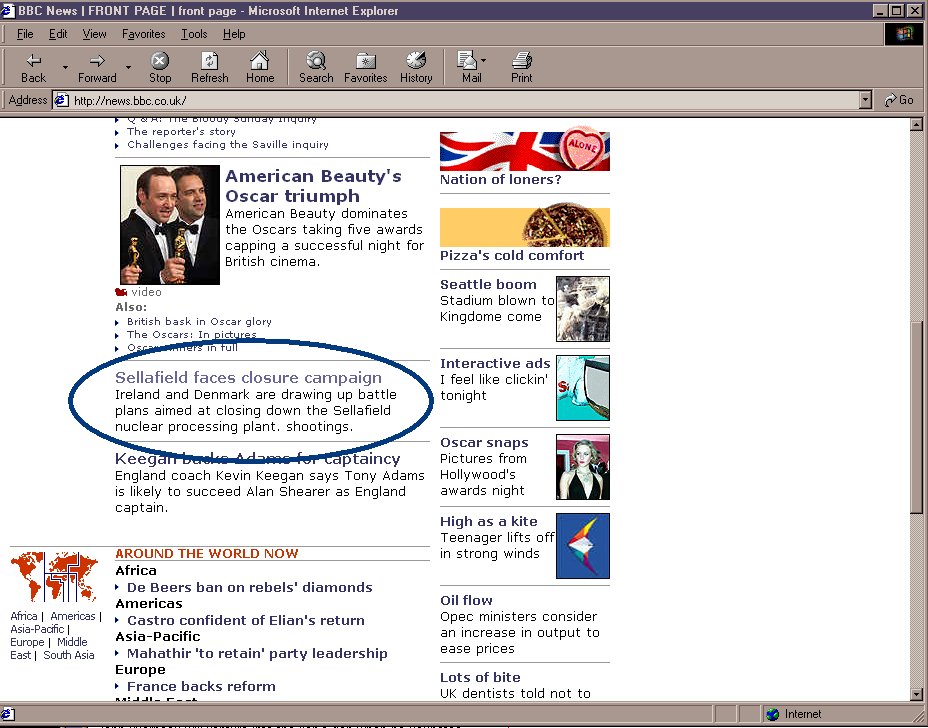
Task: Open the View menu
Action: click(94, 34)
